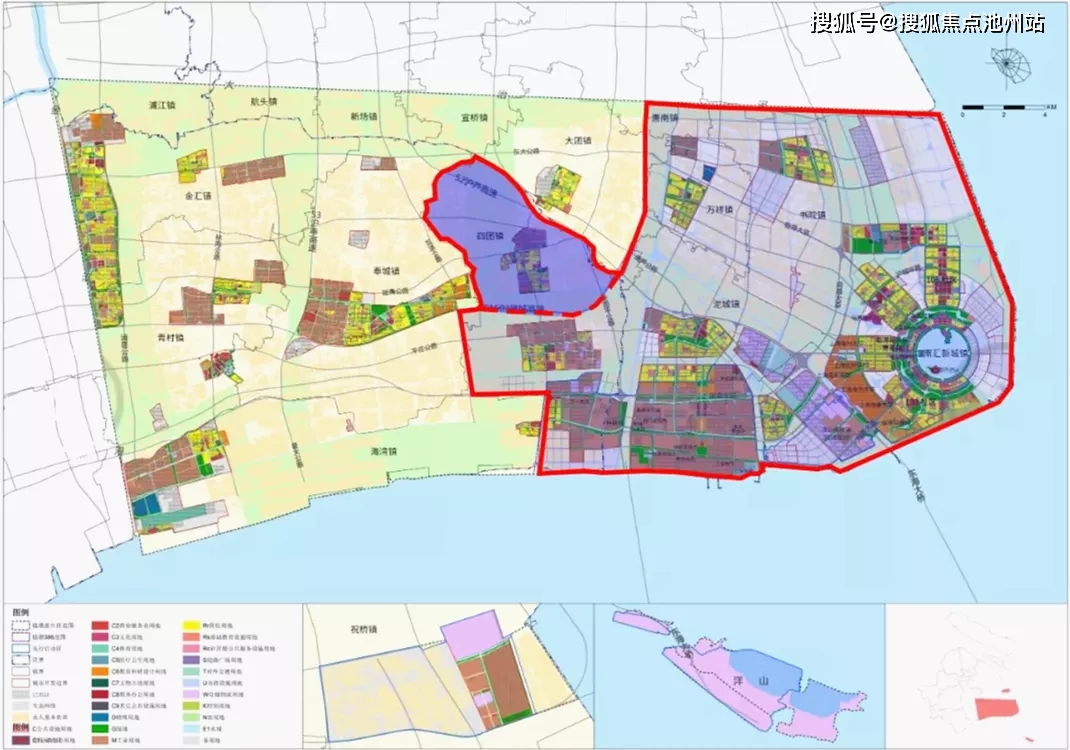The image size is (1070, 750).
Task: Select the 大团镇 town label
Action: coord(578,141)
